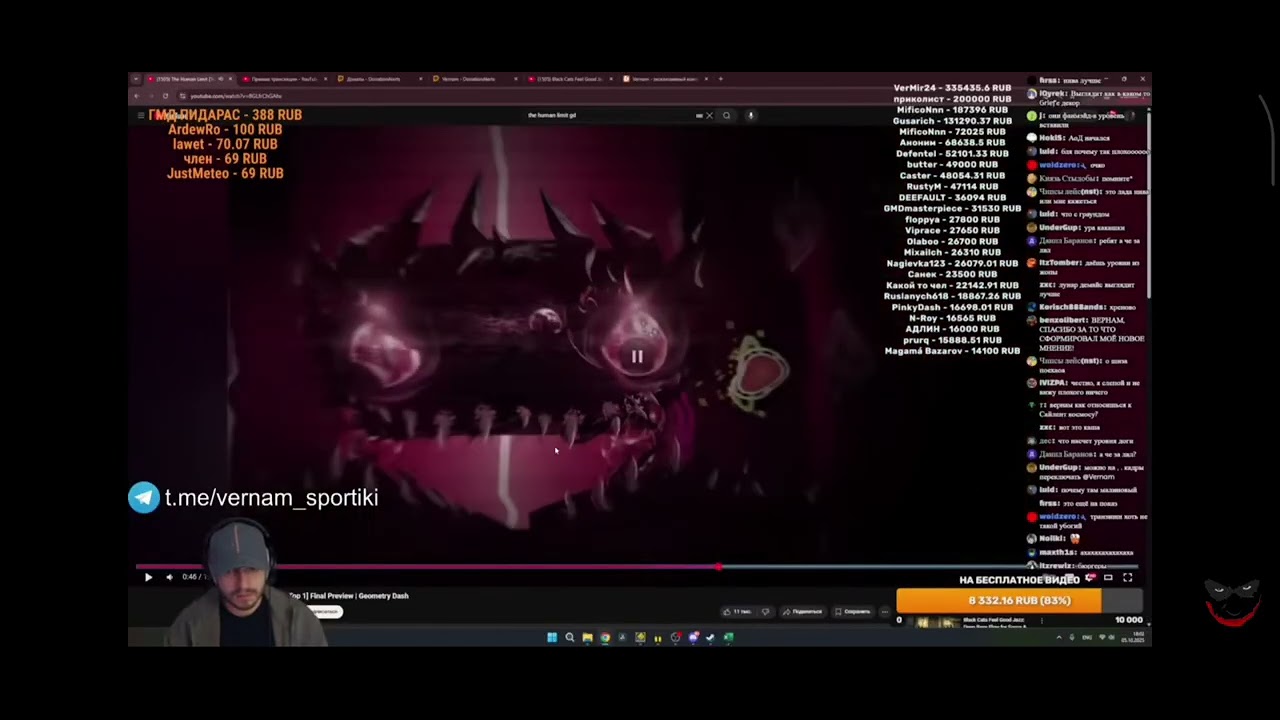
Task: Show hidden system tray icons chevron
Action: 1059,637
